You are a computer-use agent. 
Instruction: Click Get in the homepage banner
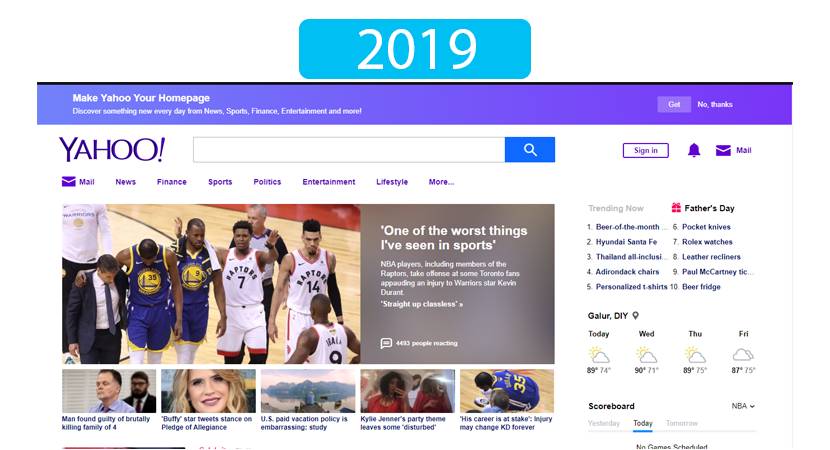click(674, 104)
